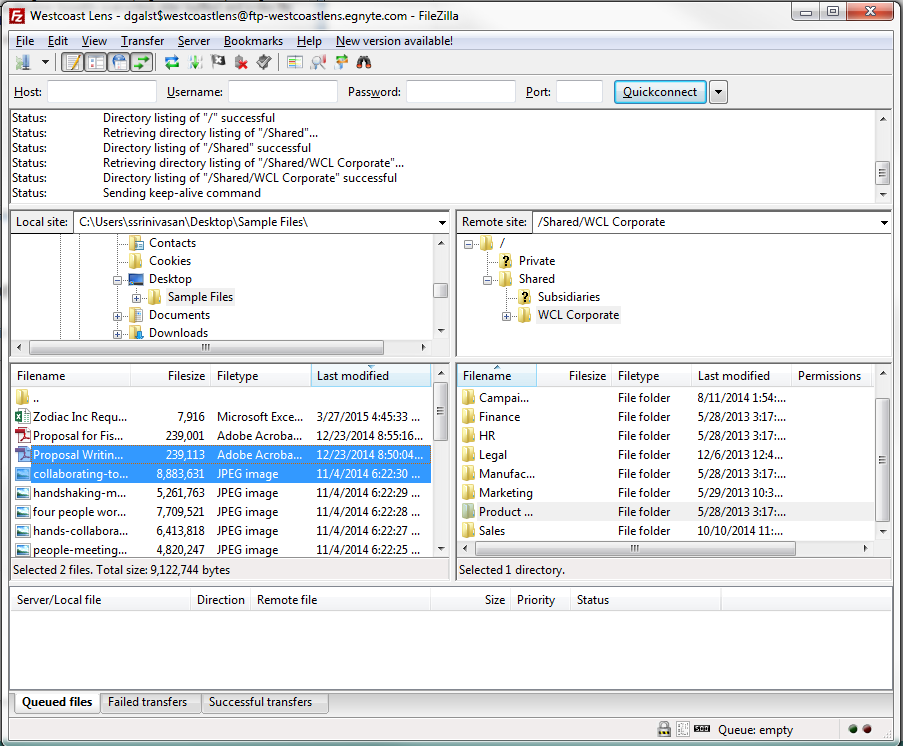Click the Host input field
This screenshot has height=746, width=903.
[102, 92]
